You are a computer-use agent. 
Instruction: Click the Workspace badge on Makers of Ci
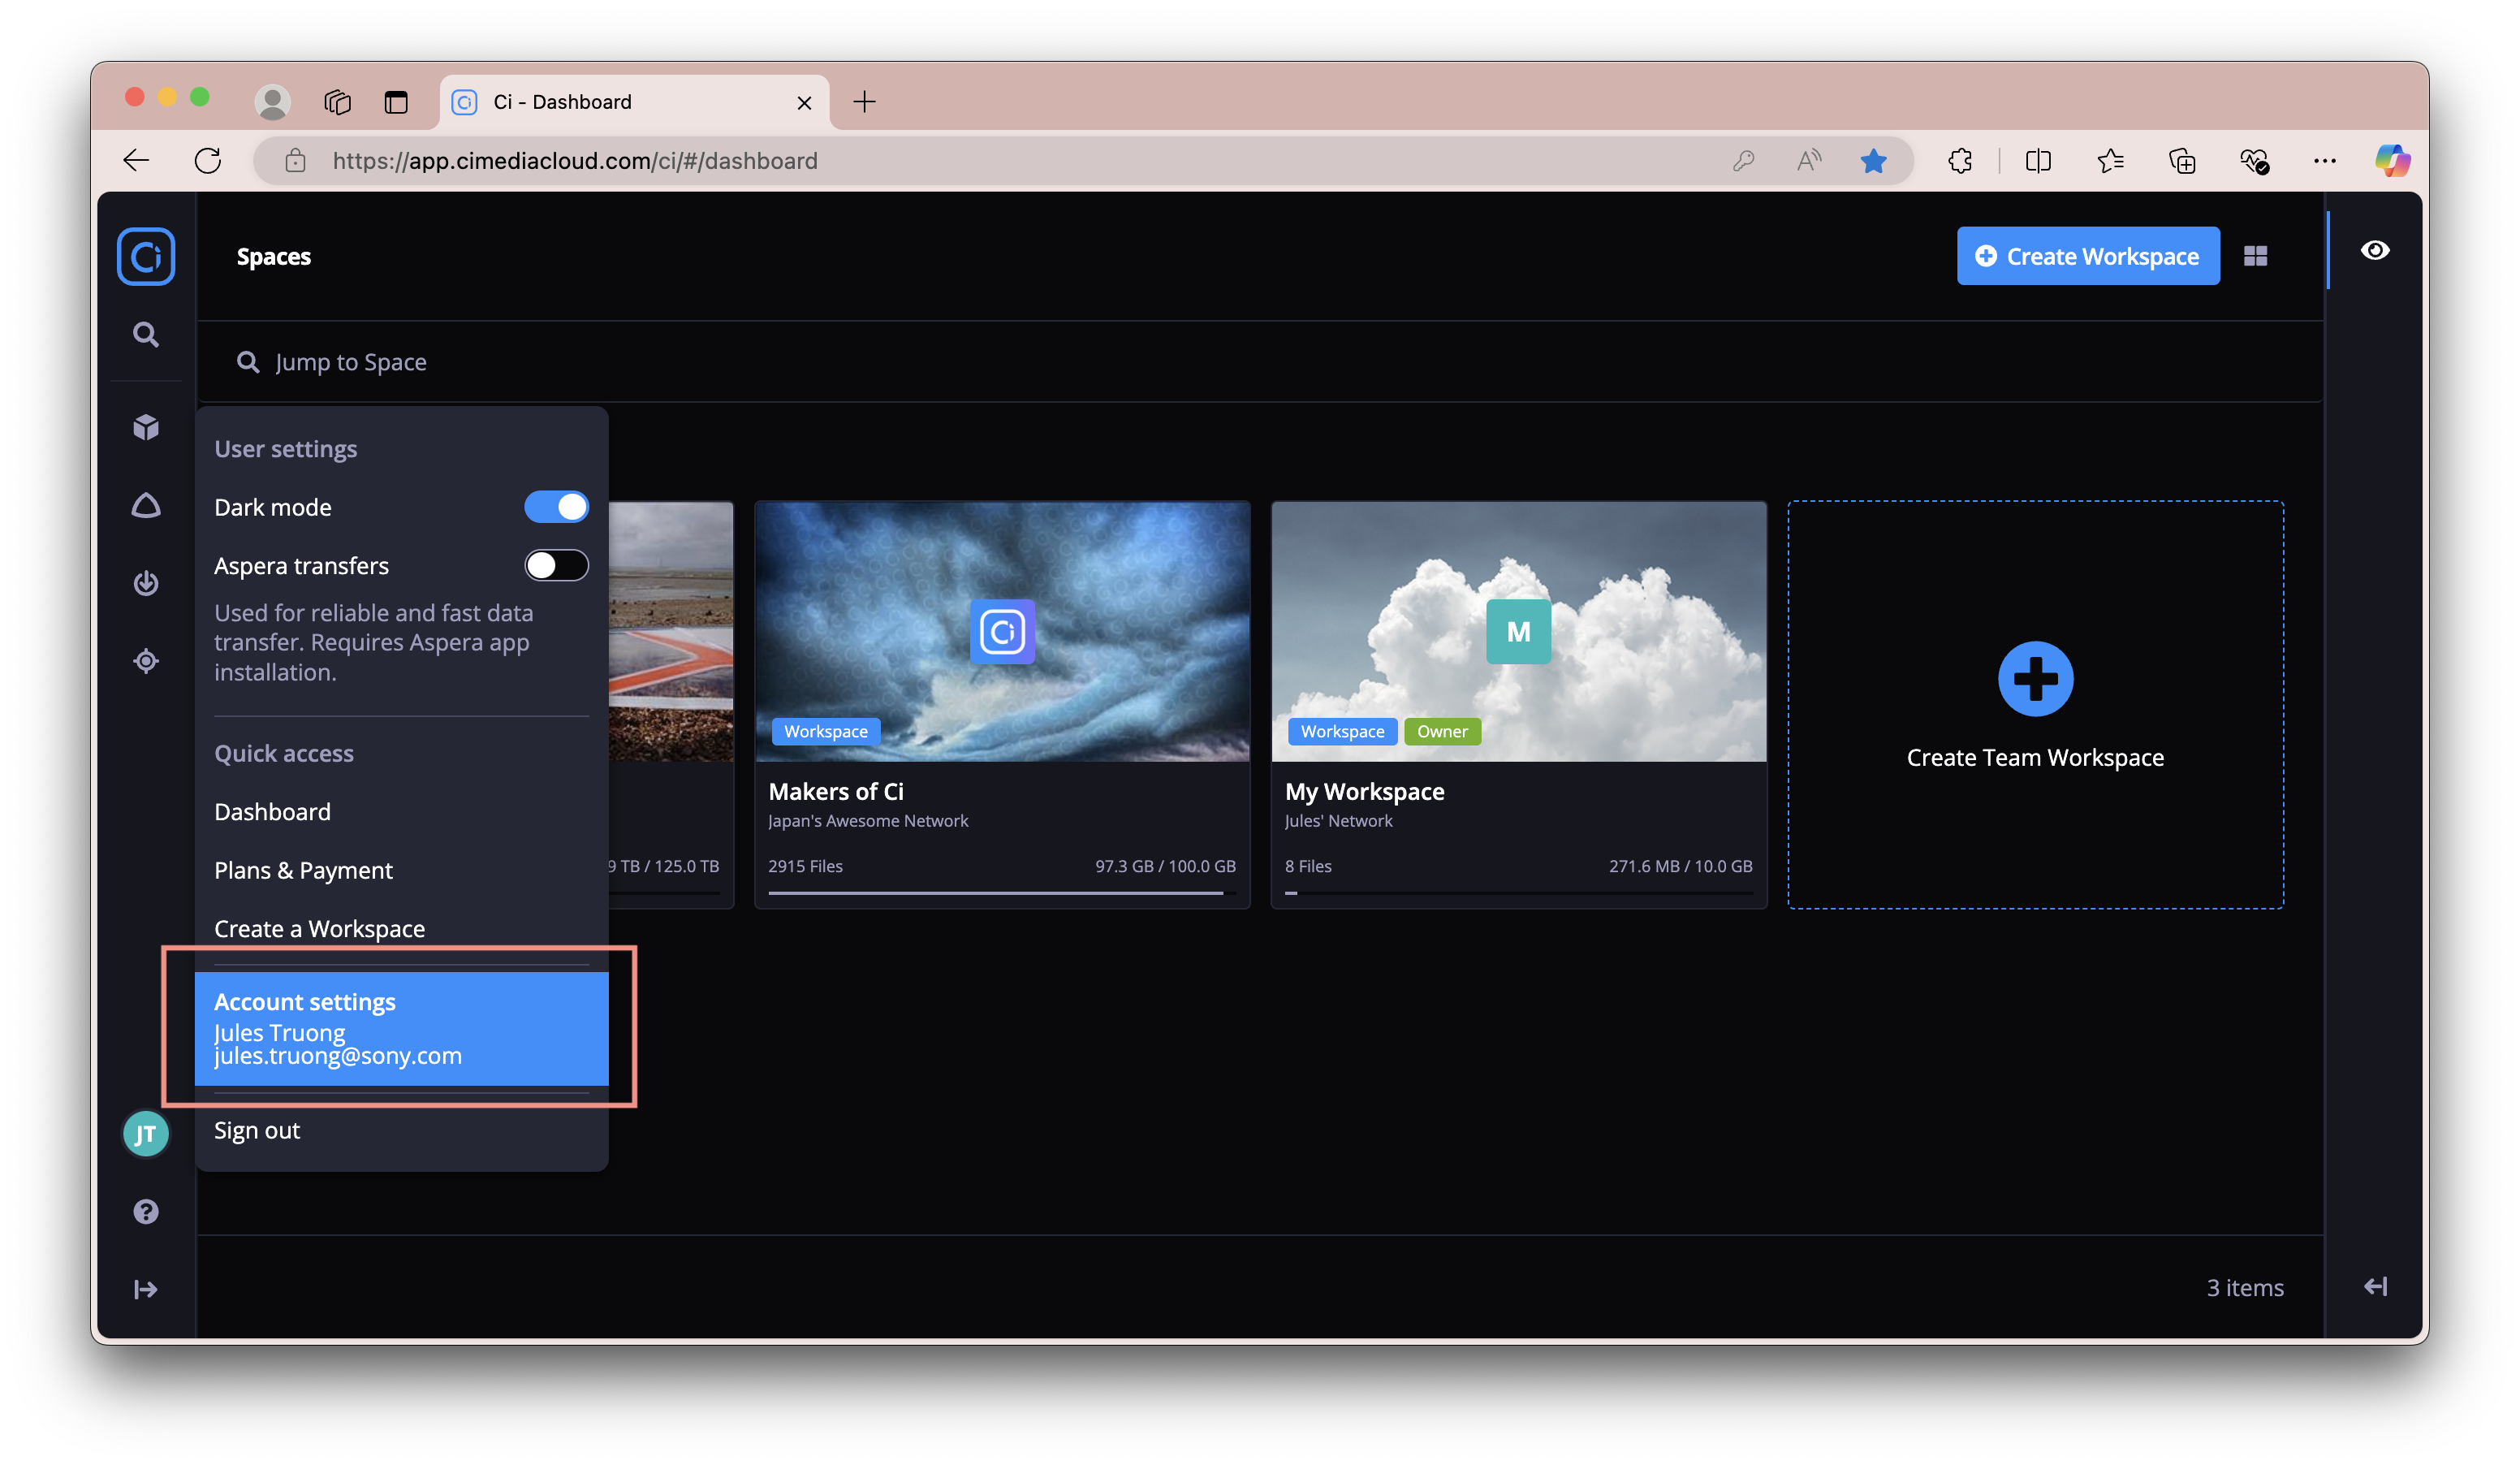point(826,732)
